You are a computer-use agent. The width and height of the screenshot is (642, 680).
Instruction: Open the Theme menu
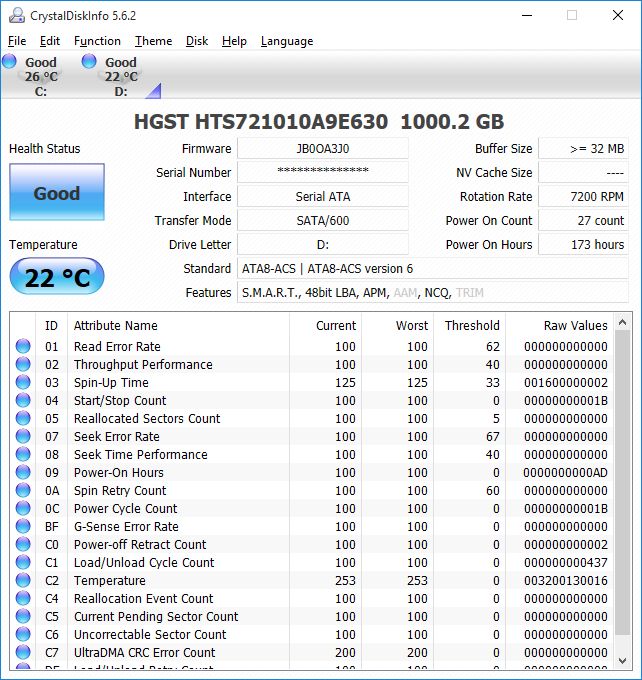(154, 41)
